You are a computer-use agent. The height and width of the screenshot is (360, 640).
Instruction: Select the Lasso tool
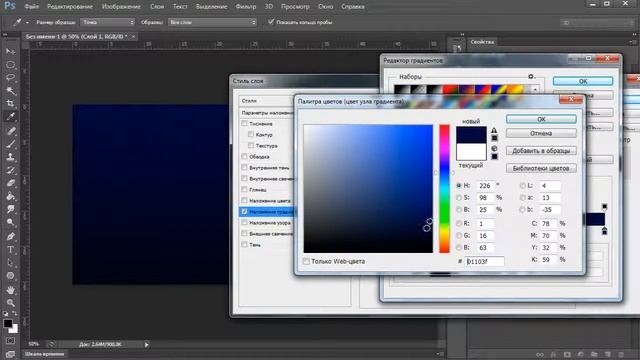[10, 78]
